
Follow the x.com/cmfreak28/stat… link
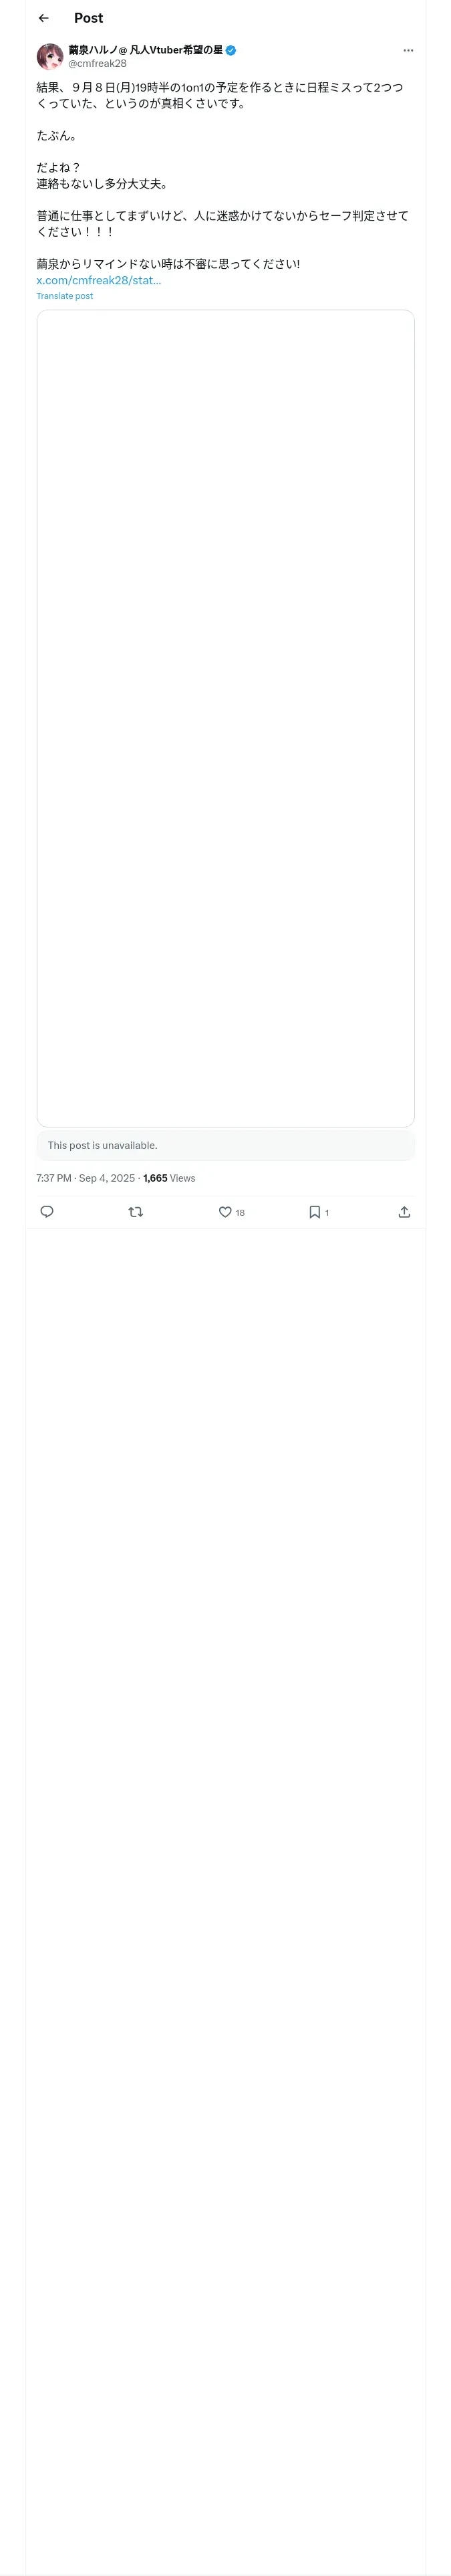point(98,280)
